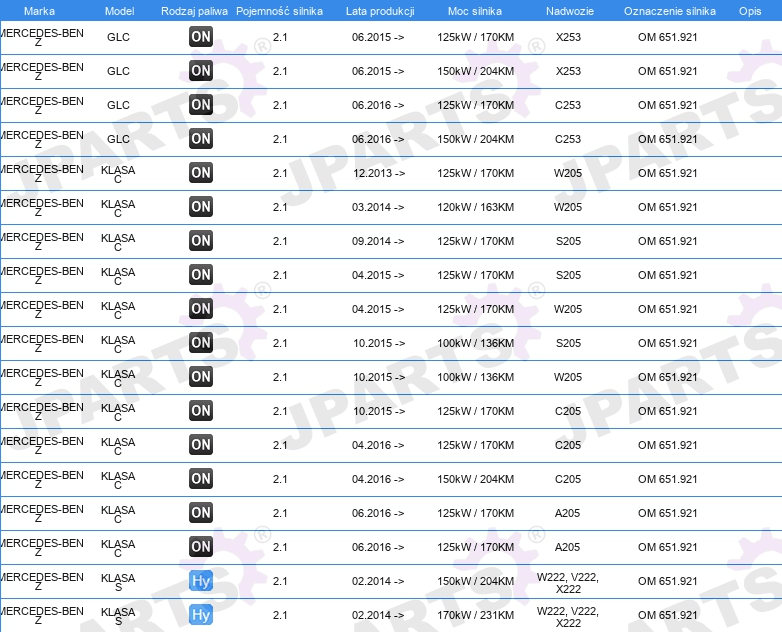Viewport: 782px width, 632px height.
Task: Select the Marka column header
Action: [x=39, y=11]
